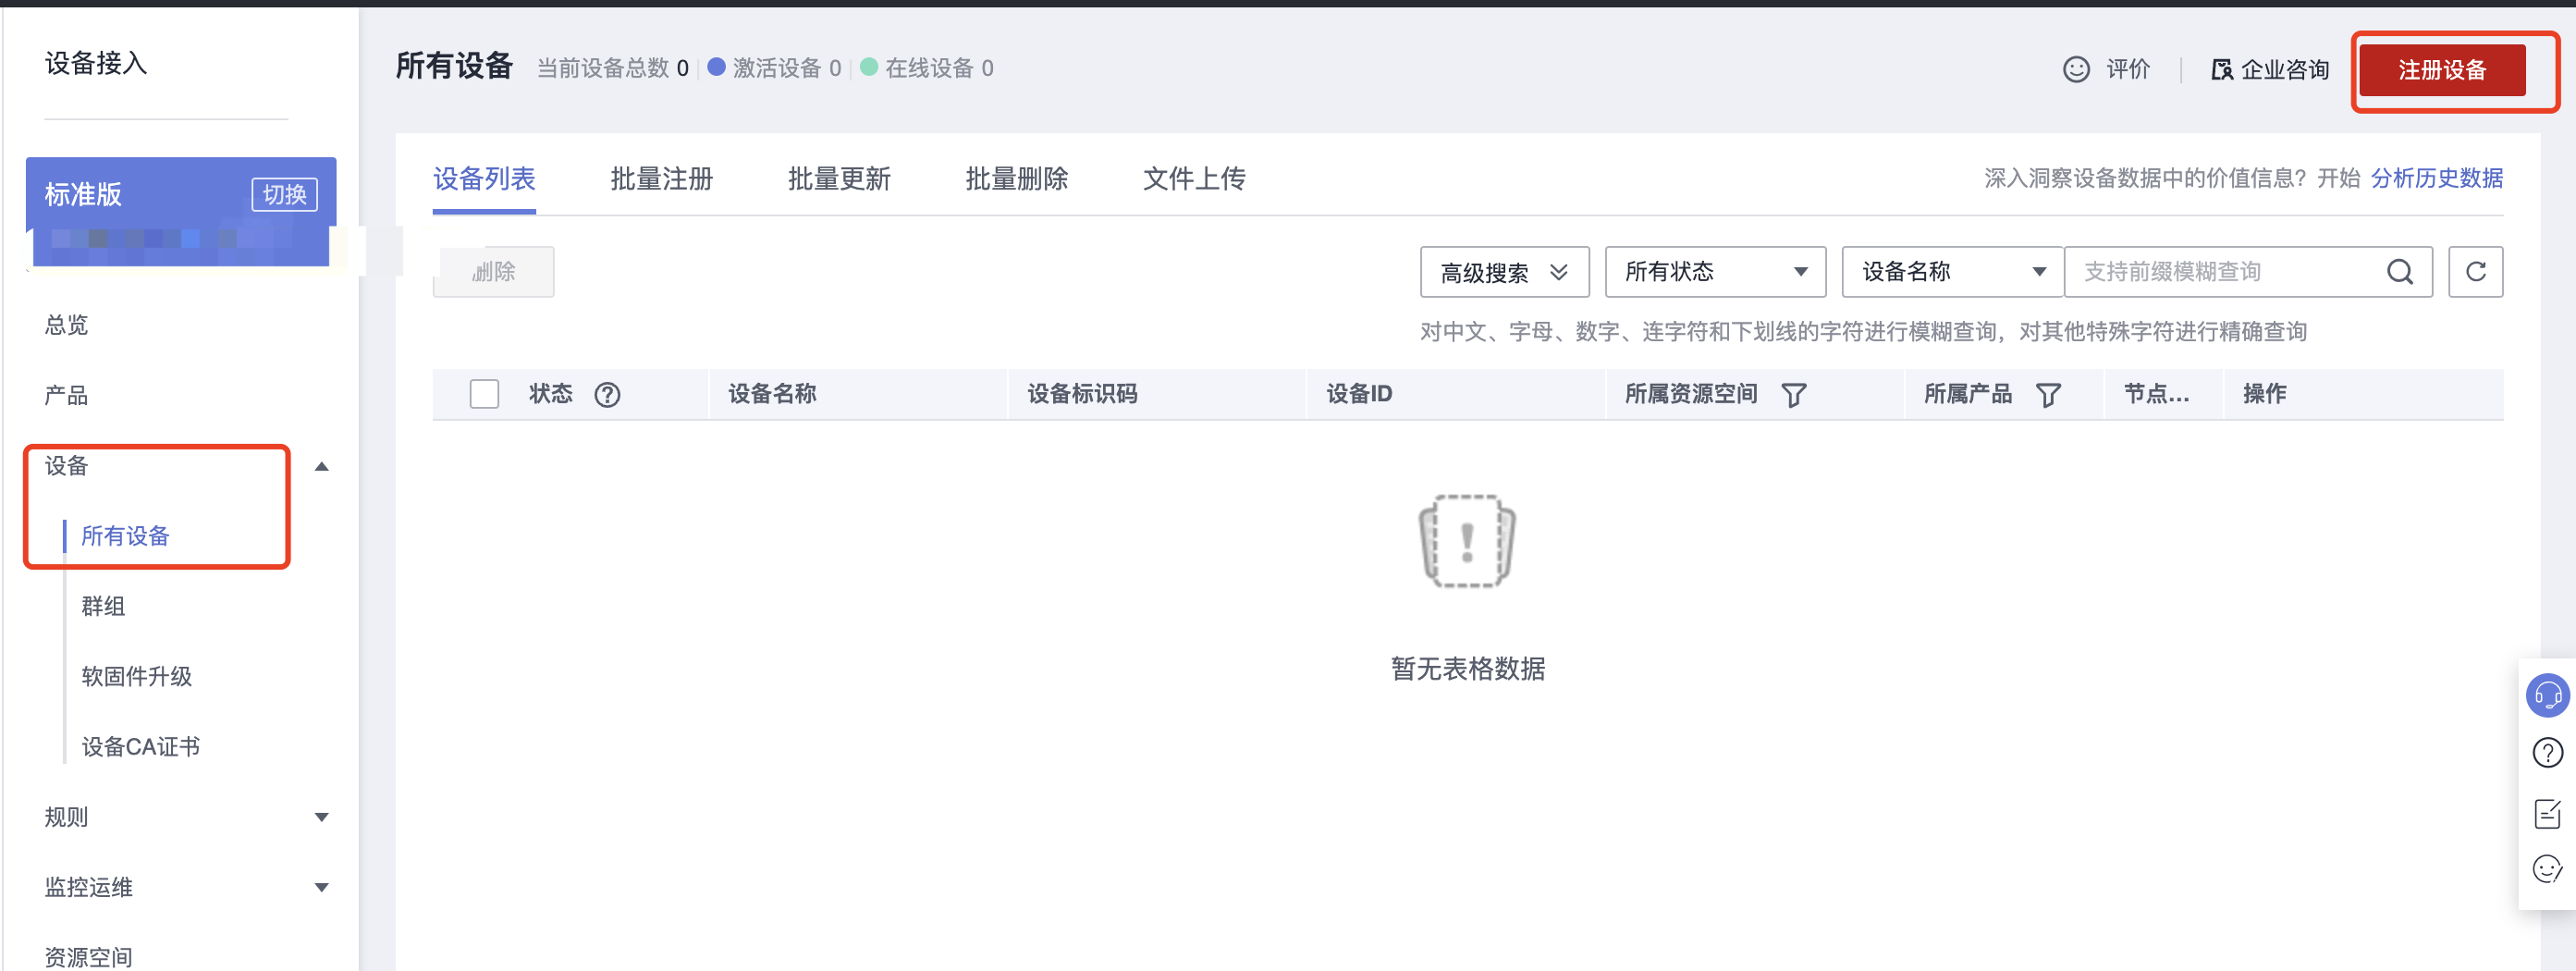
Task: Switch to the 批量更新 tab
Action: [839, 179]
